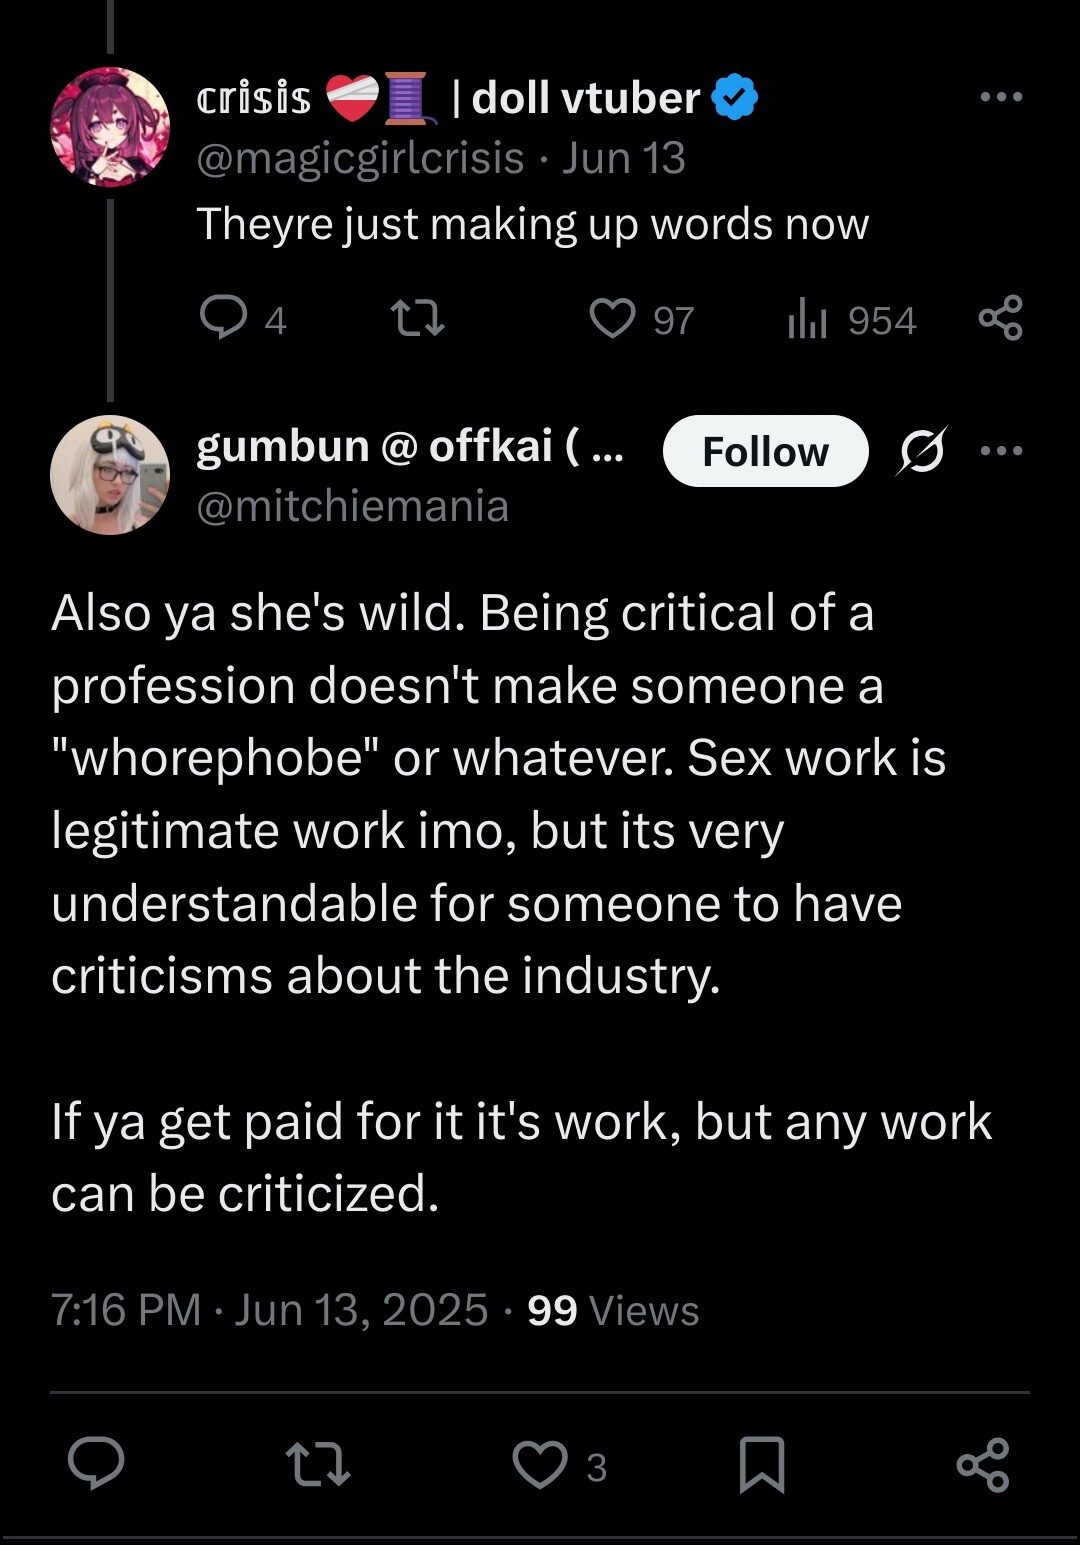This screenshot has height=1545, width=1080.
Task: Tap the Grok icon beside Follow
Action: click(921, 451)
